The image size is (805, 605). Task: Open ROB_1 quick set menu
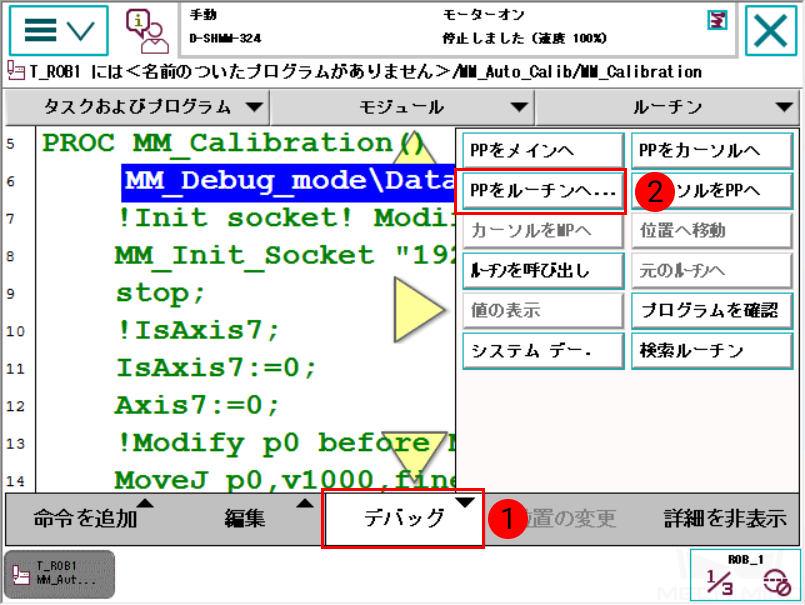tap(745, 575)
